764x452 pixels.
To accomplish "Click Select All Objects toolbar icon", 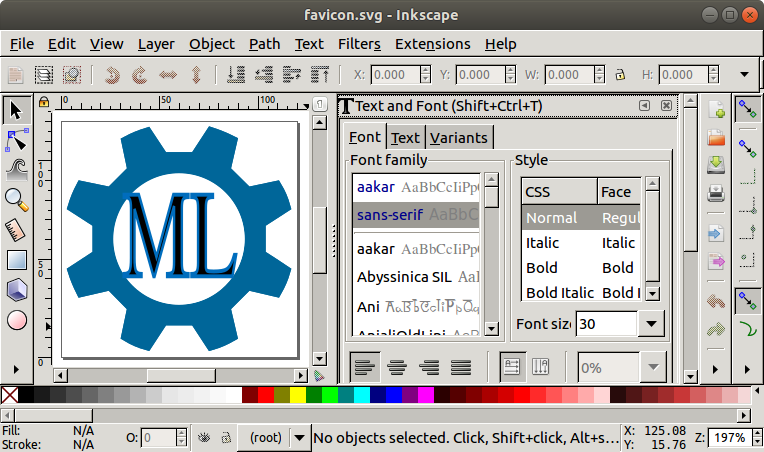I will point(16,75).
